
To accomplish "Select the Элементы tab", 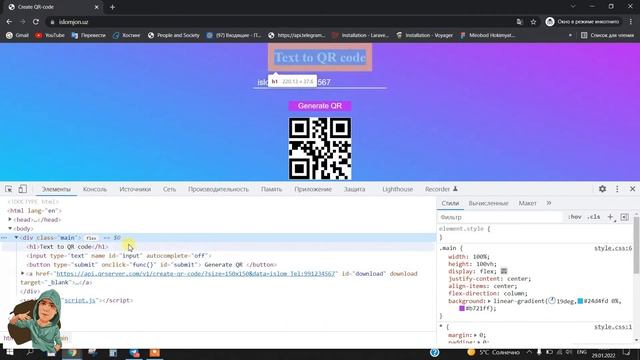I will 56,189.
